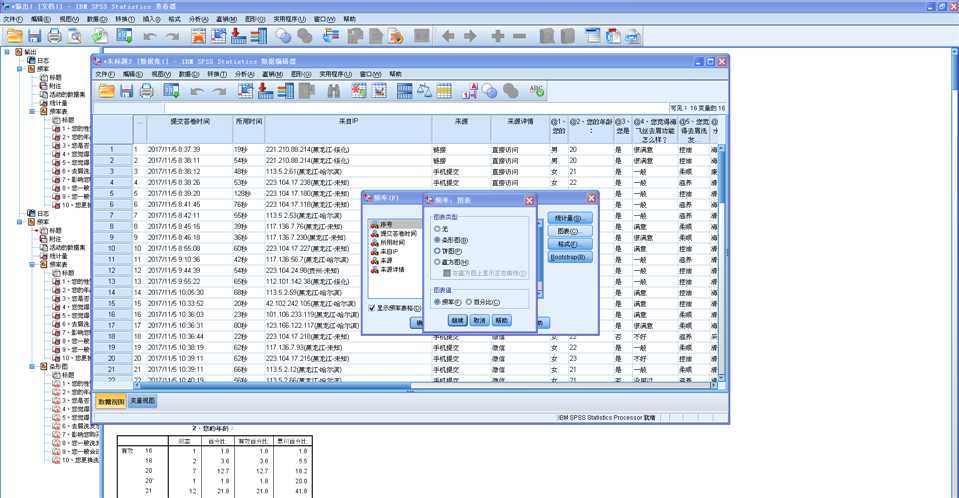Click Open folder icon in output viewer toolbar

click(x=14, y=36)
